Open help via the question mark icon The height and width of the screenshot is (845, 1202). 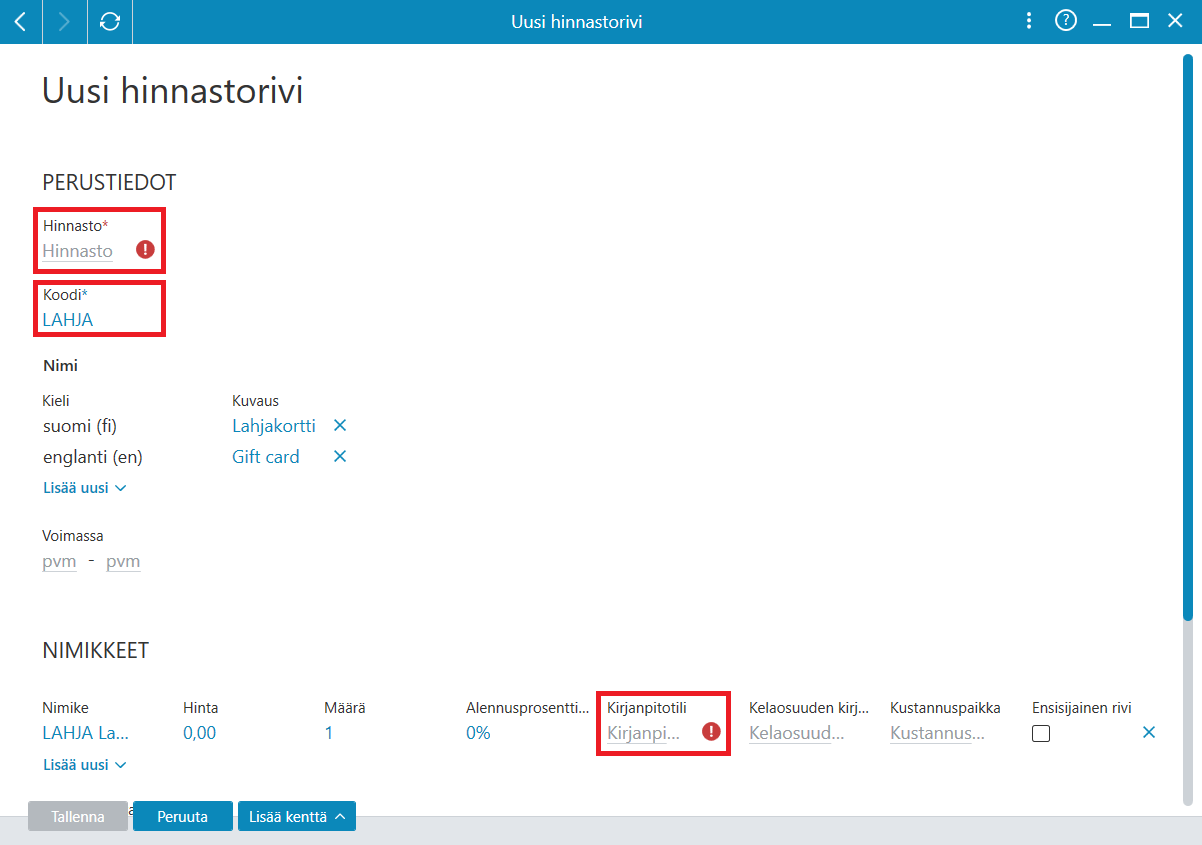click(1066, 21)
